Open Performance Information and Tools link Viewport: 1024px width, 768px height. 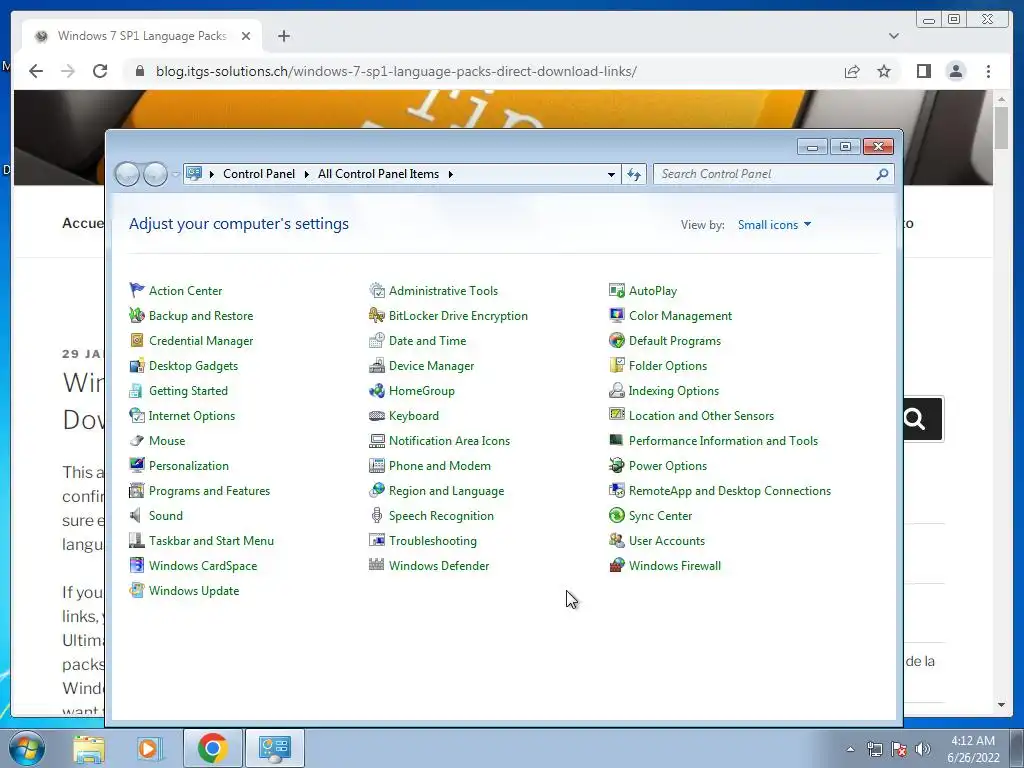pyautogui.click(x=723, y=441)
